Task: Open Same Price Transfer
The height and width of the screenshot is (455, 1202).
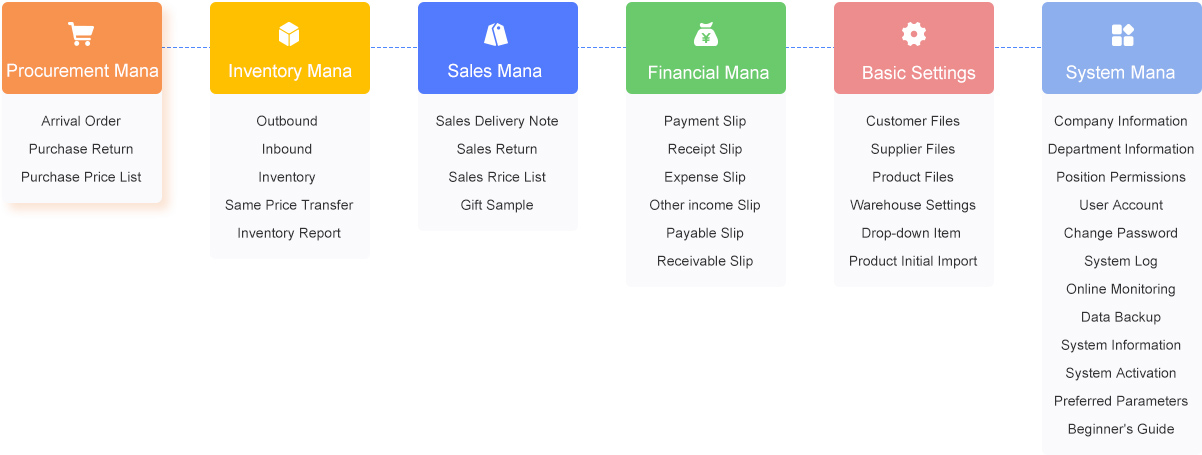Action: (x=289, y=205)
